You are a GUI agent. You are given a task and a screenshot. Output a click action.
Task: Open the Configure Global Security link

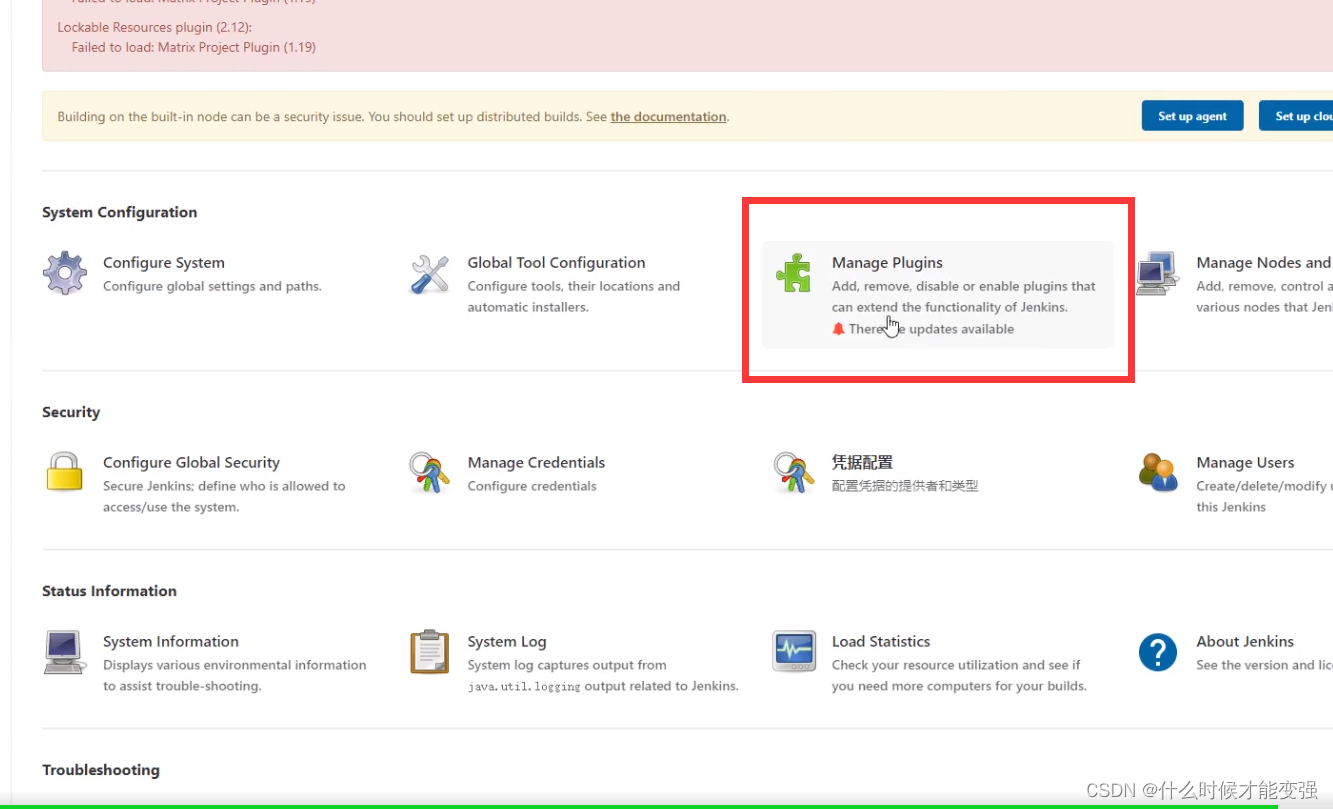[191, 463]
